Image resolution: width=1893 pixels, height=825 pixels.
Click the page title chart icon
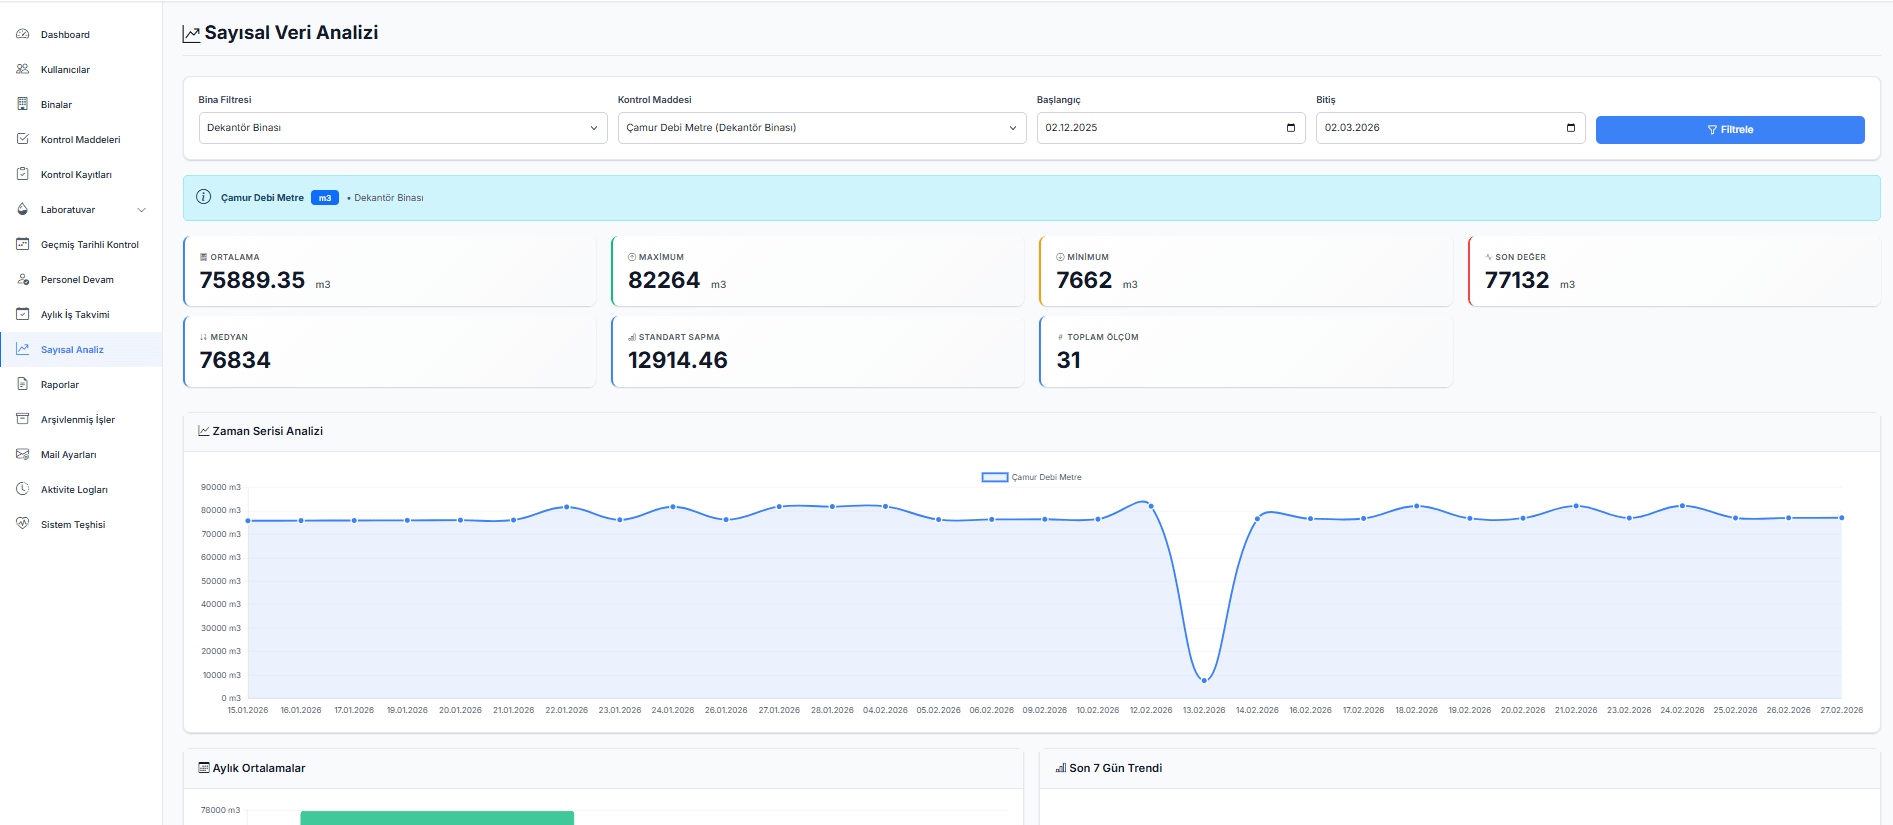[191, 34]
